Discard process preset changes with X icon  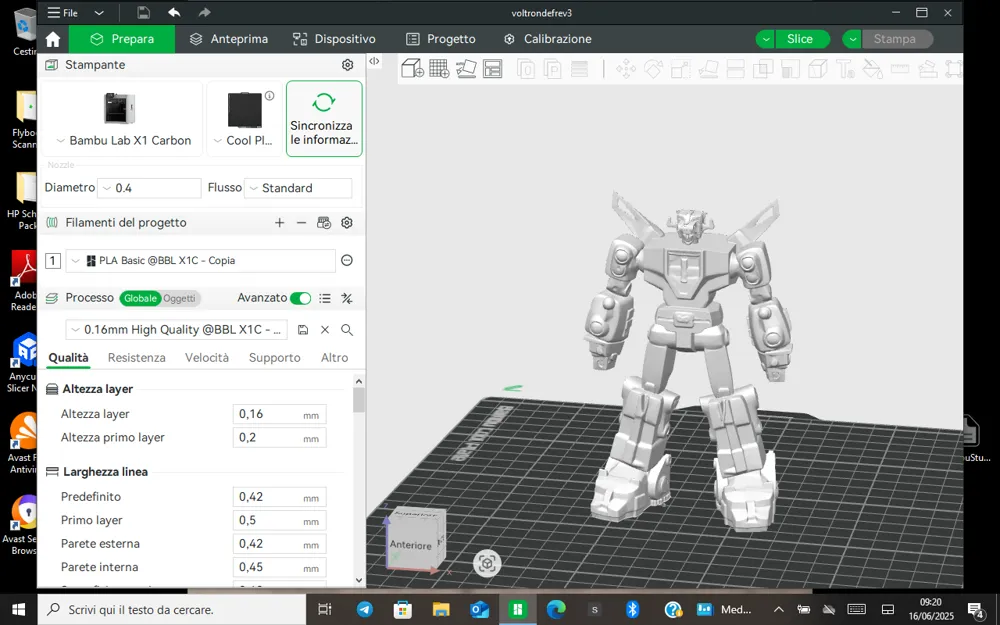tap(325, 330)
